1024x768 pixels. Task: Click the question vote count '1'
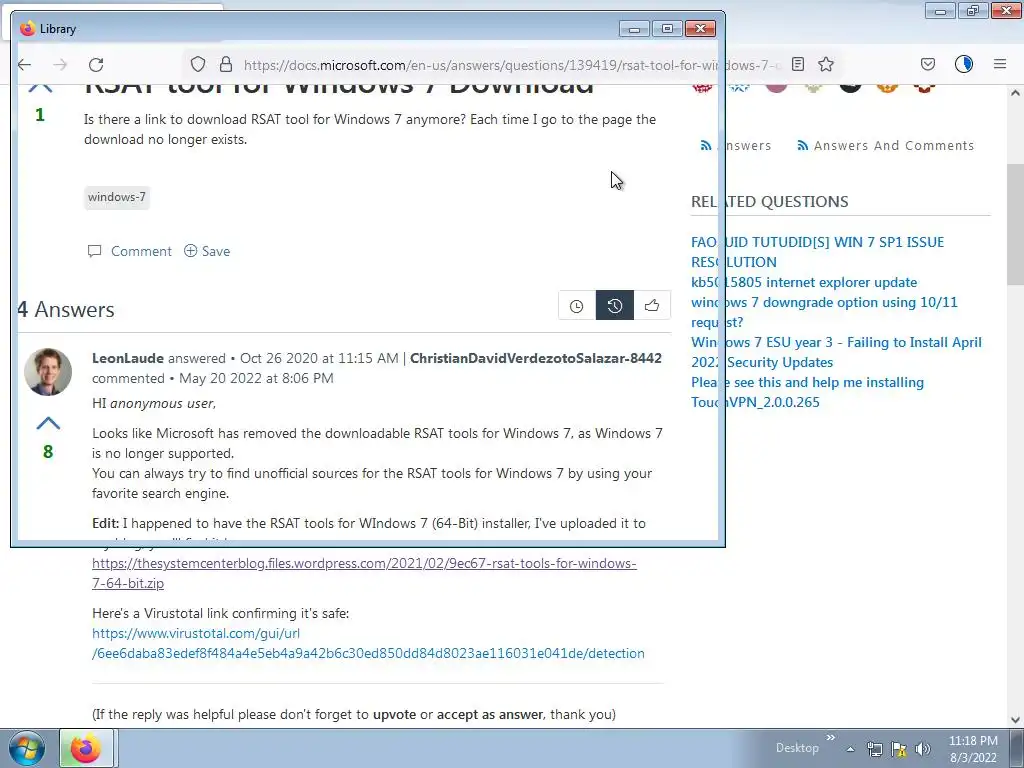[x=40, y=115]
